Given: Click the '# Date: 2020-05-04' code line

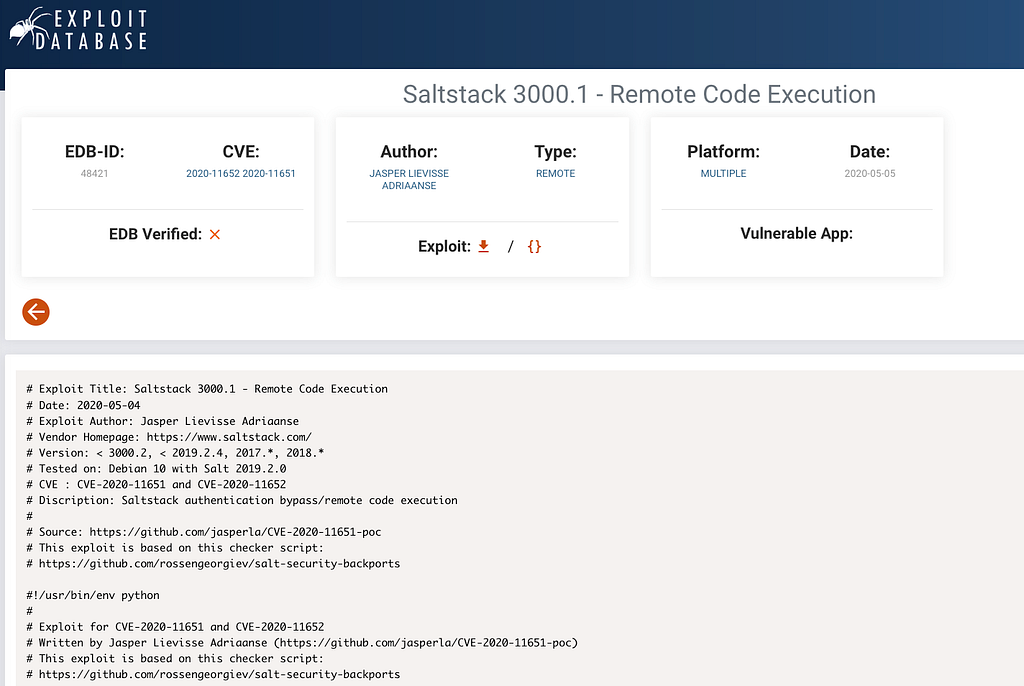Looking at the screenshot, I should click(x=83, y=405).
